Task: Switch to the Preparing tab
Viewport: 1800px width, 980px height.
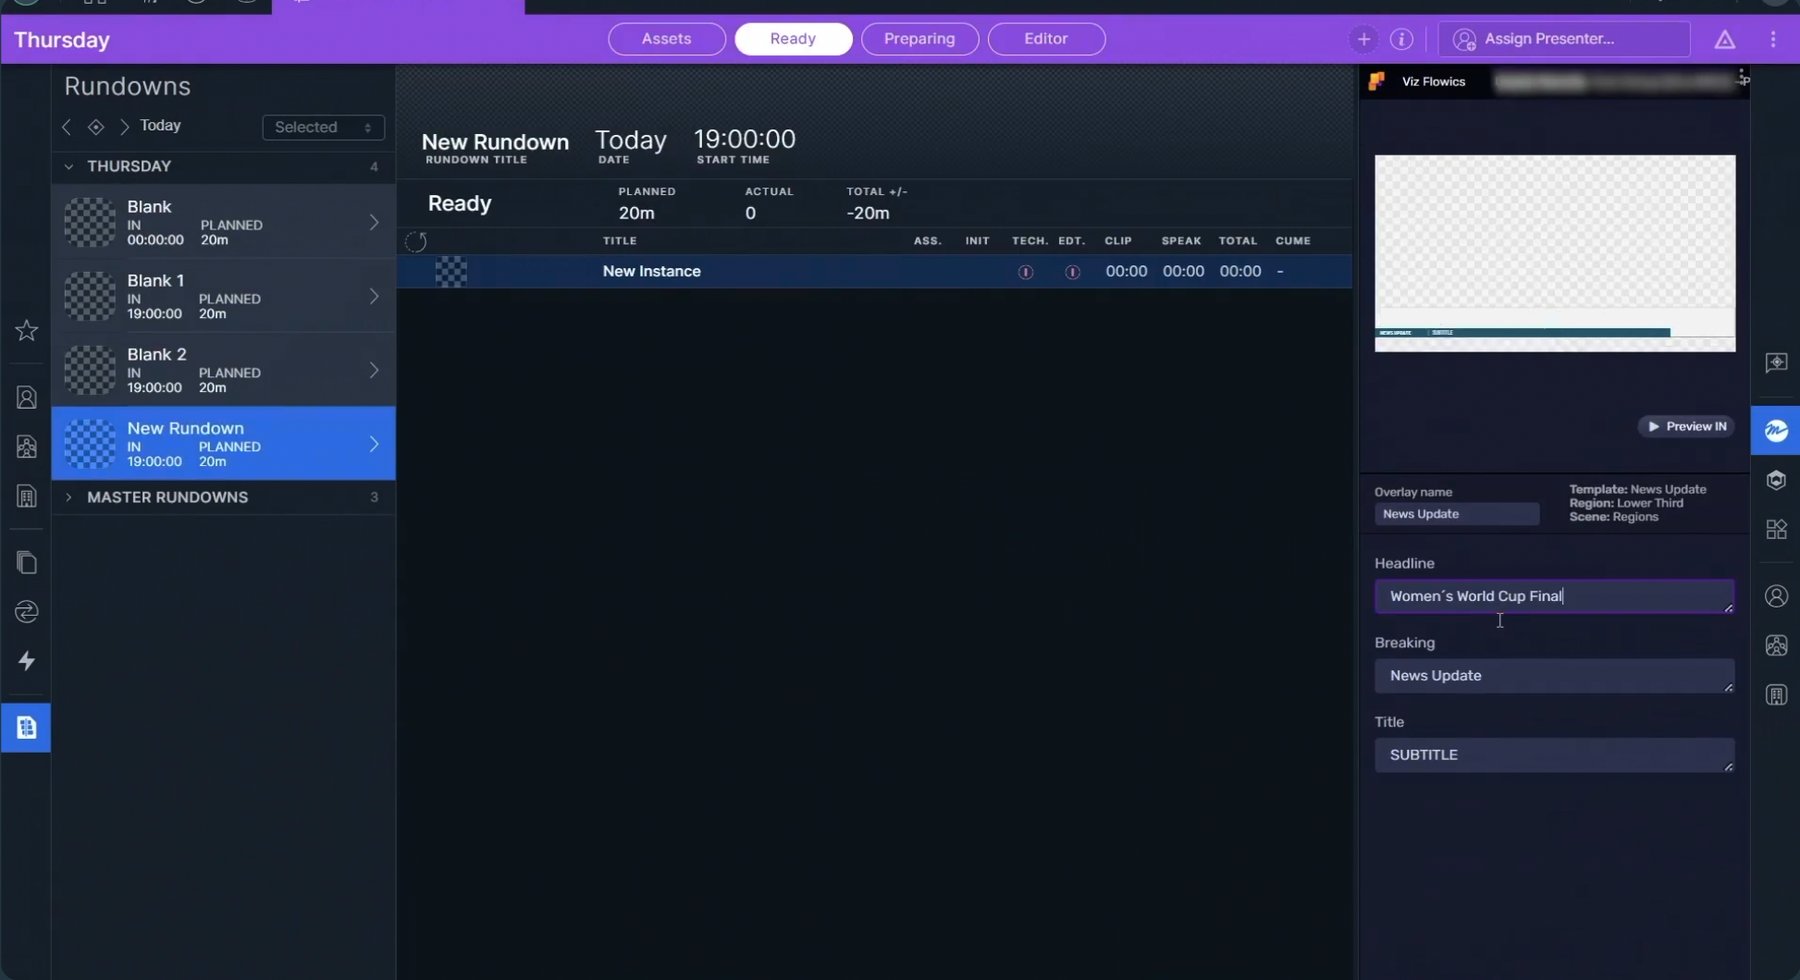Action: tap(920, 39)
